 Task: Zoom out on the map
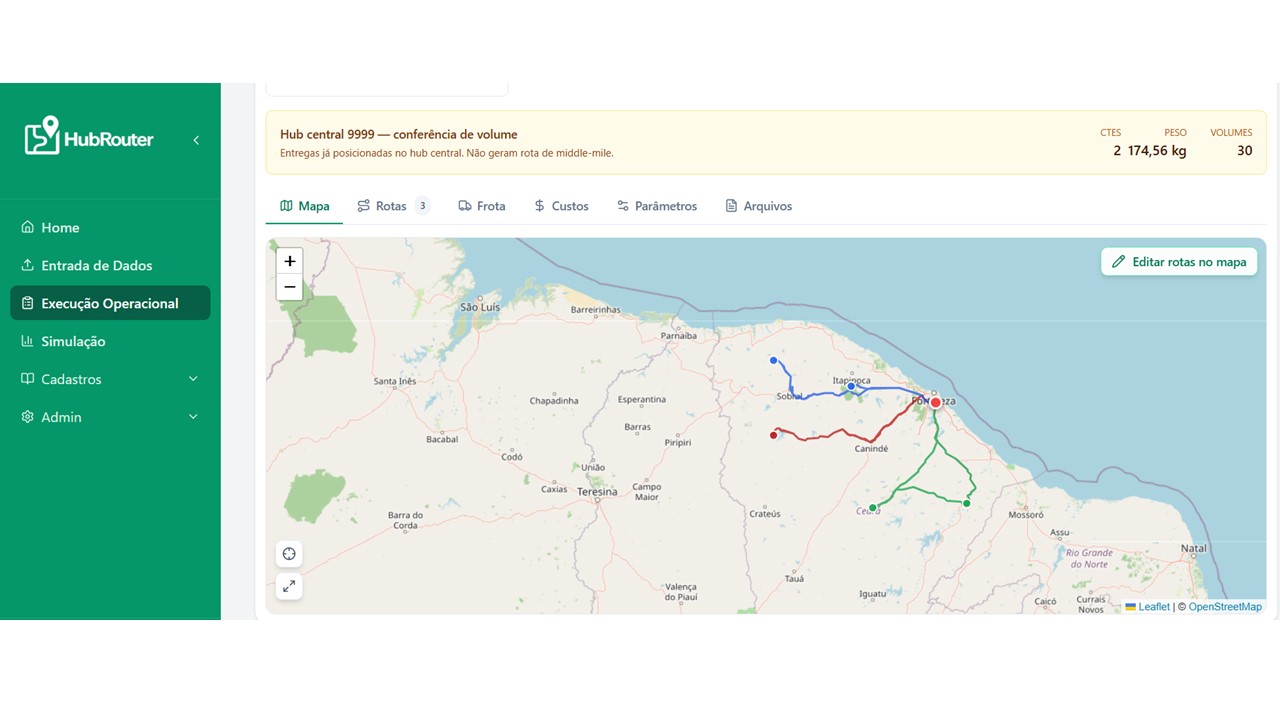coord(289,287)
